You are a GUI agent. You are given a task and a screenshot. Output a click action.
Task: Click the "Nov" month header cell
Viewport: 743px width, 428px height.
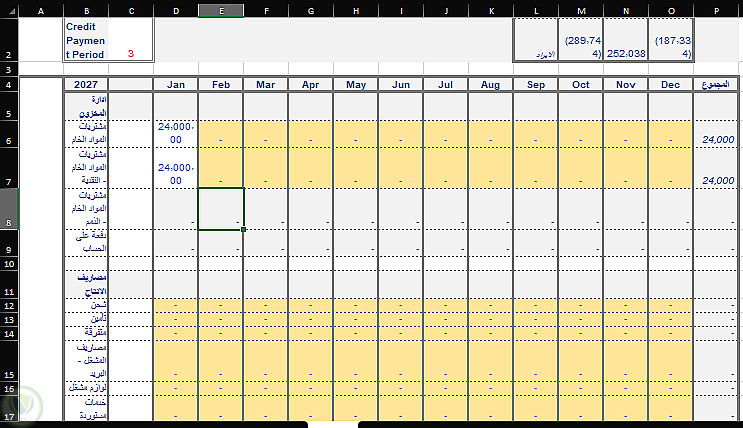click(x=626, y=84)
